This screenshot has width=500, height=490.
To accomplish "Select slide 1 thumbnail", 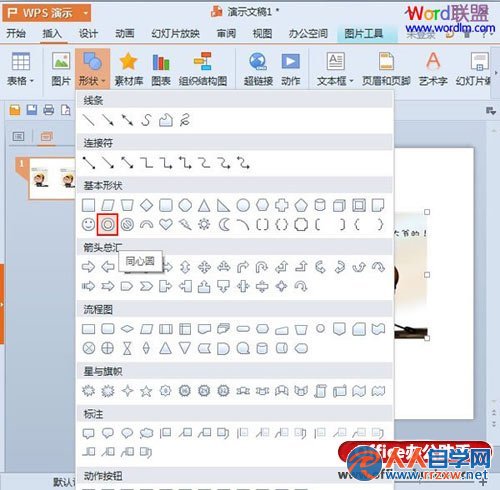I will 52,178.
